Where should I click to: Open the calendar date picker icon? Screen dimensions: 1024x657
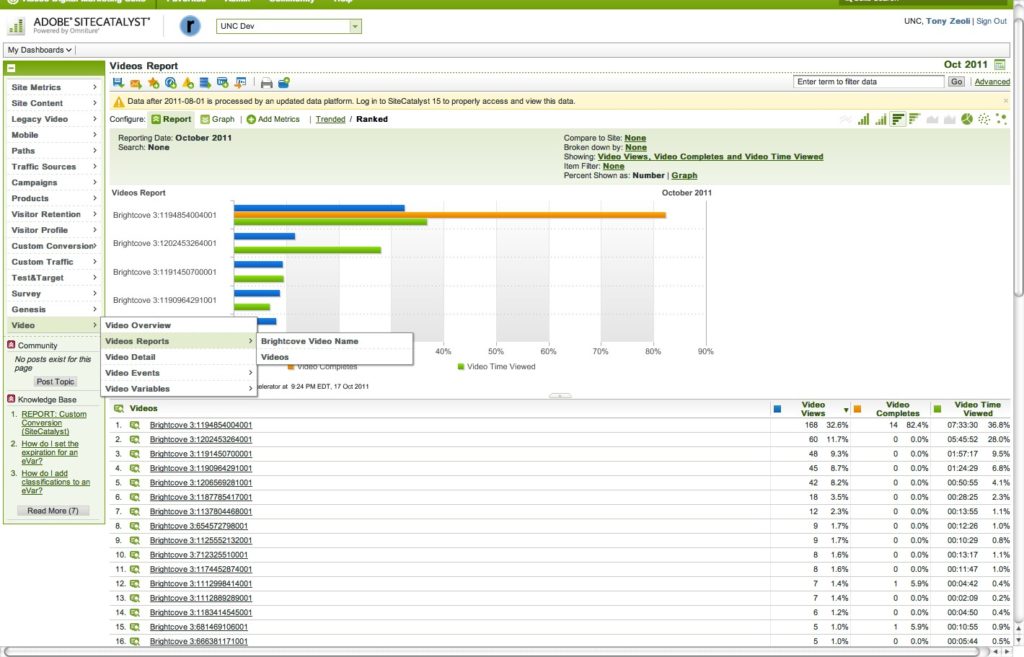click(x=1000, y=65)
